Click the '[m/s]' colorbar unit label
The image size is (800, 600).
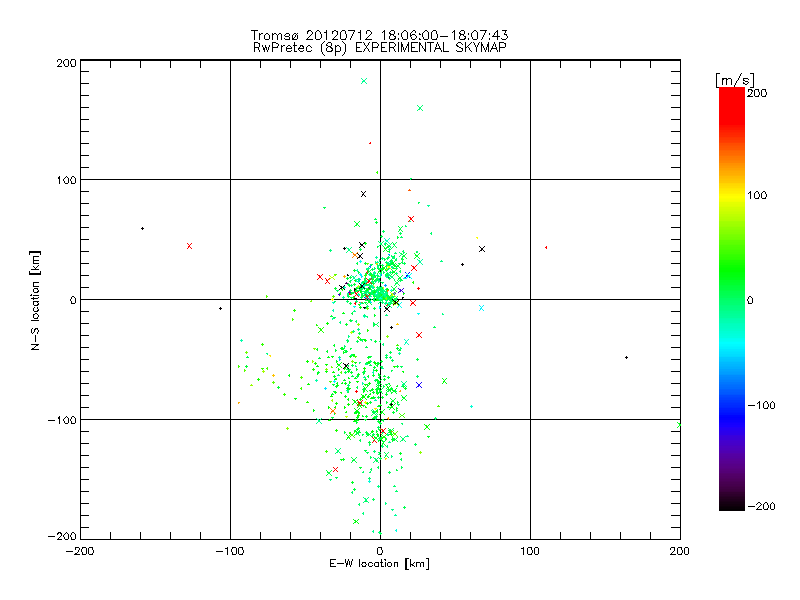pyautogui.click(x=735, y=80)
